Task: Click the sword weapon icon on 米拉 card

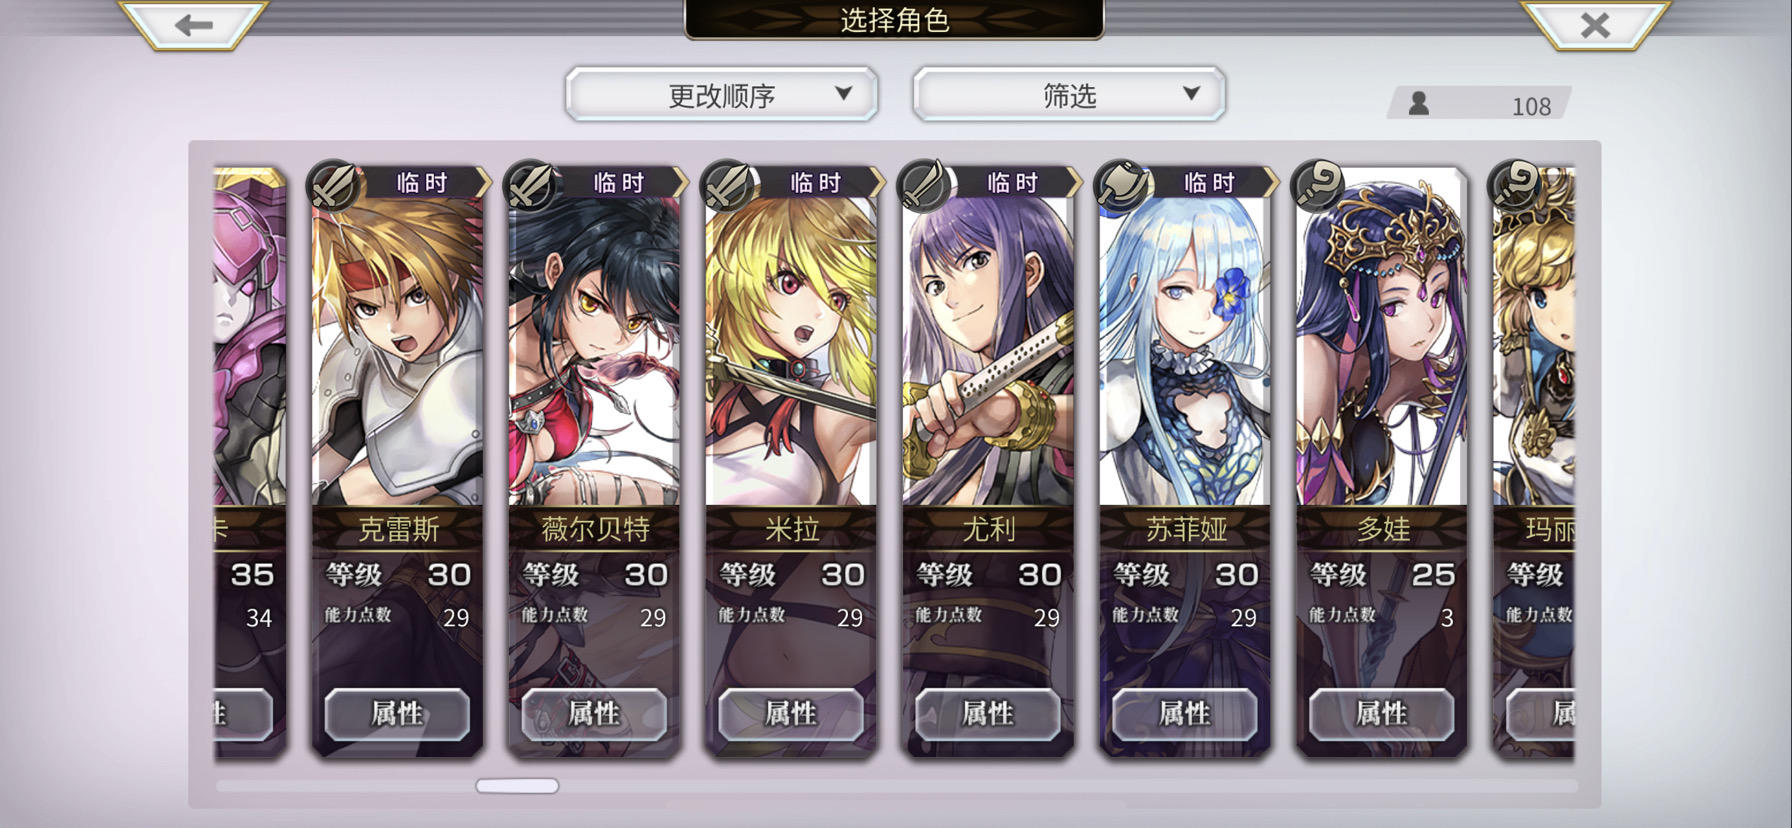Action: 727,184
